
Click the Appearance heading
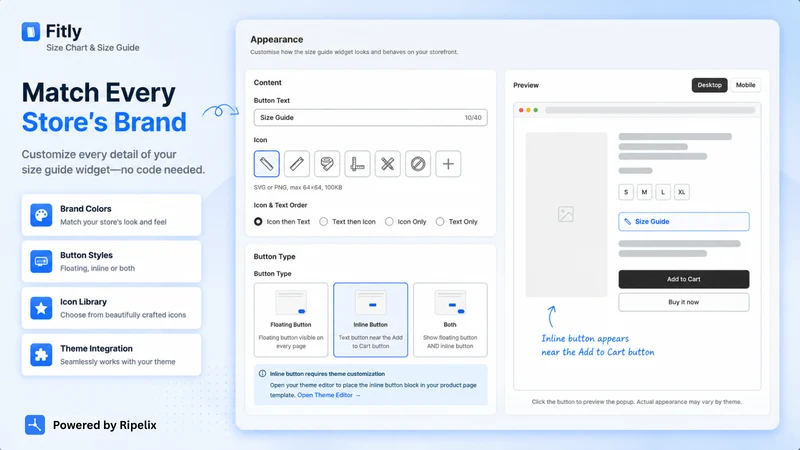[x=277, y=39]
